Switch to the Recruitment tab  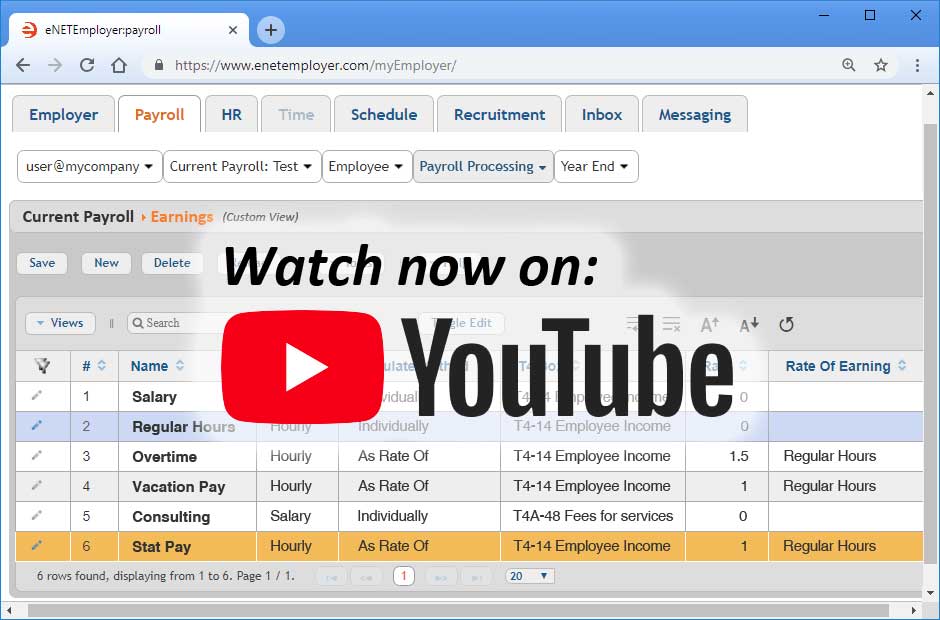click(499, 115)
